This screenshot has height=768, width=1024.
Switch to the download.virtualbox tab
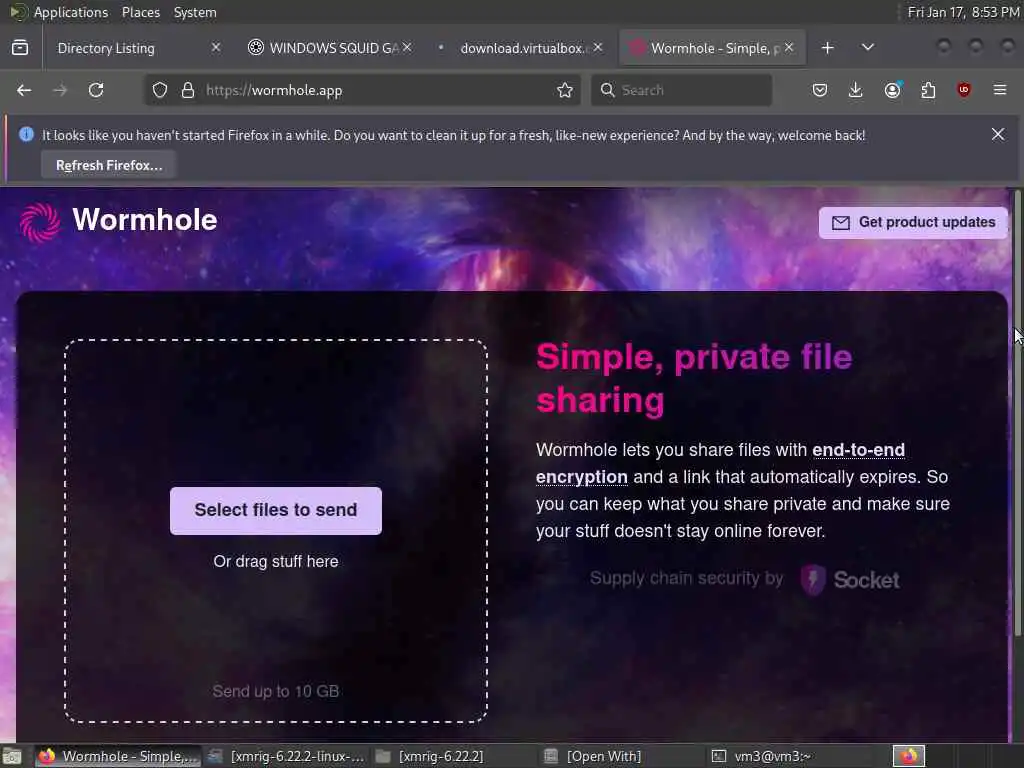[x=520, y=48]
